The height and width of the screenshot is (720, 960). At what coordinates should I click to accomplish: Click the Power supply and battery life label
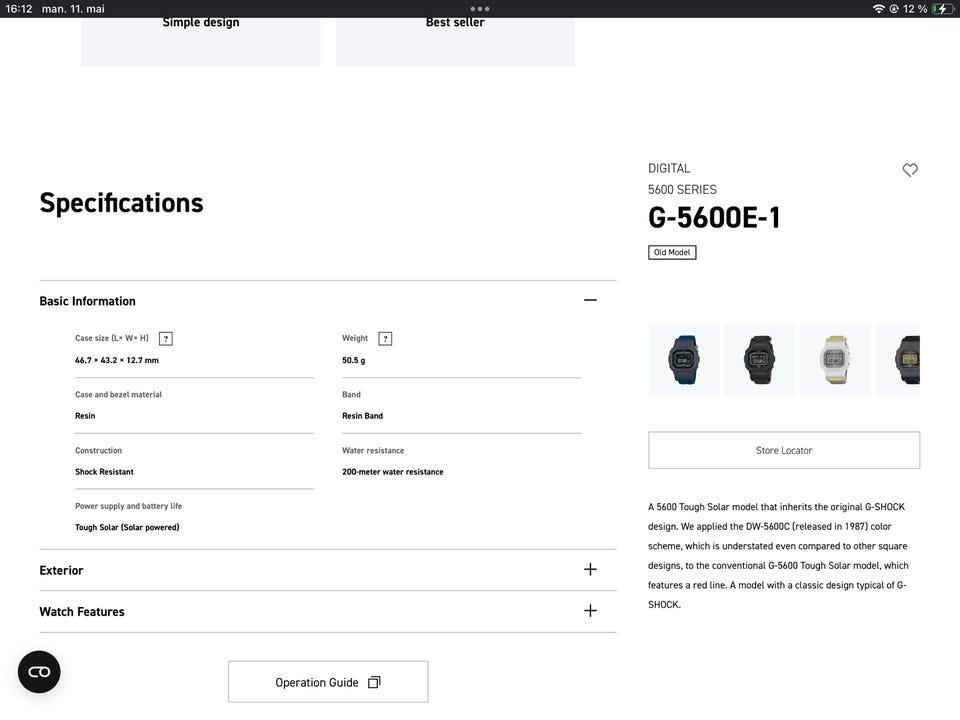[x=128, y=506]
